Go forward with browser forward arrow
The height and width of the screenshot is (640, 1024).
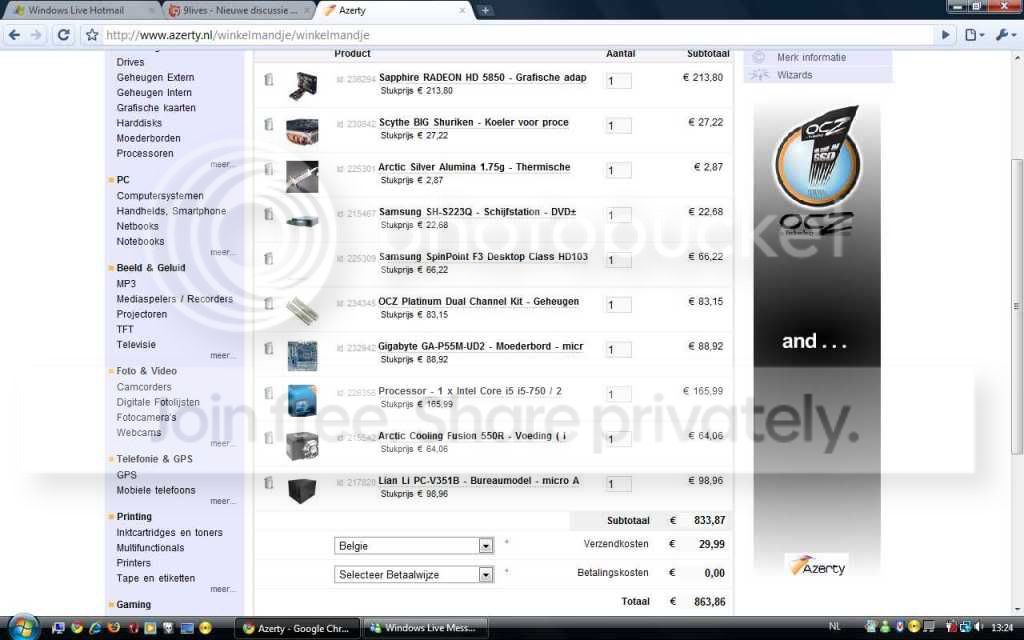(37, 35)
